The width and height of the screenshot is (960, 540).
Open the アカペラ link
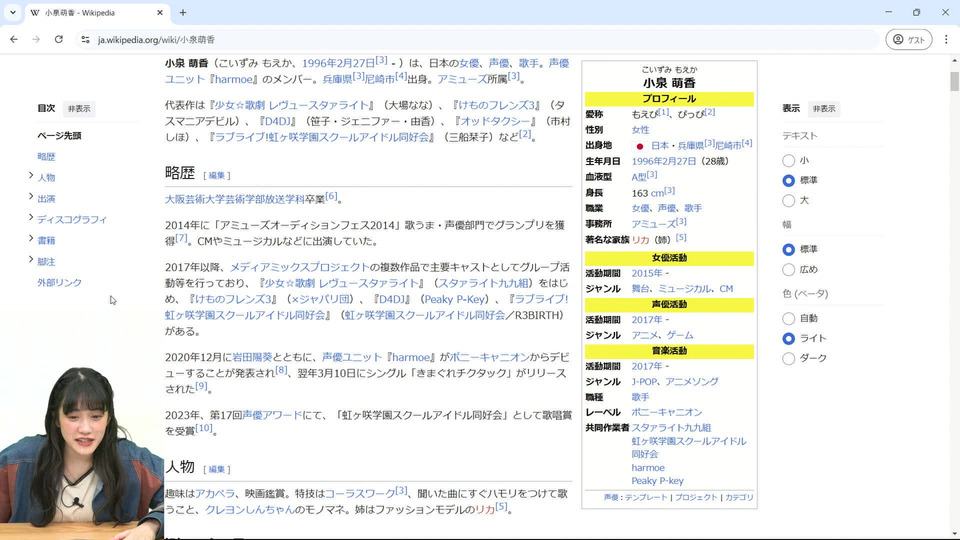(x=215, y=493)
